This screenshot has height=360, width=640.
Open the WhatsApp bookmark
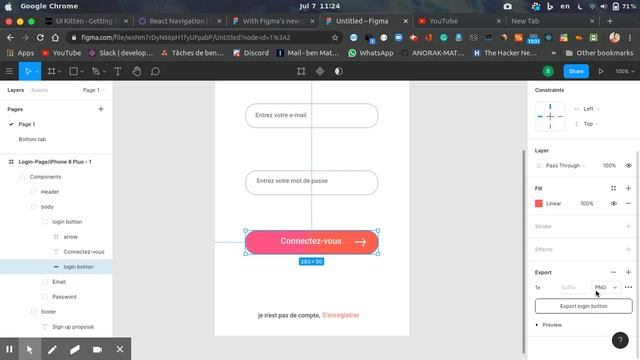(371, 53)
